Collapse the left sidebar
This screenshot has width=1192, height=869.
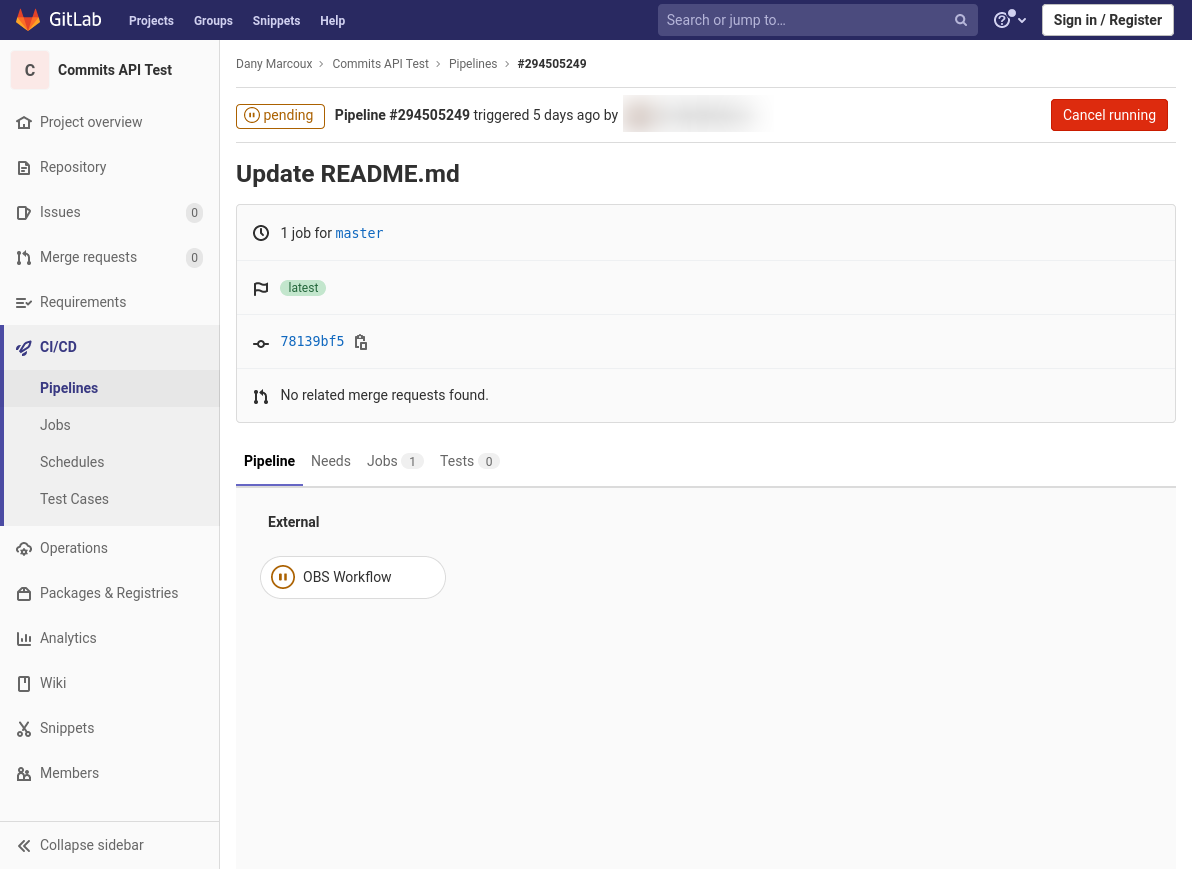tap(78, 845)
